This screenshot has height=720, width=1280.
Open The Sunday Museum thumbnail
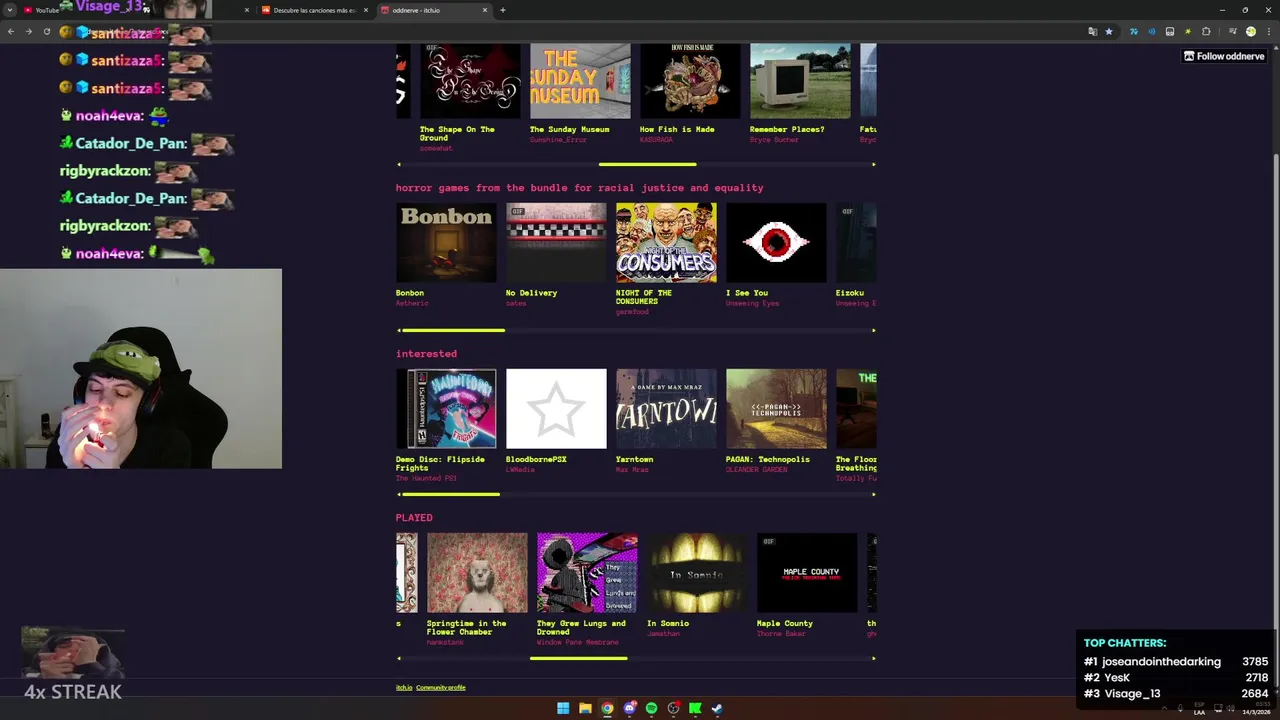coord(580,80)
